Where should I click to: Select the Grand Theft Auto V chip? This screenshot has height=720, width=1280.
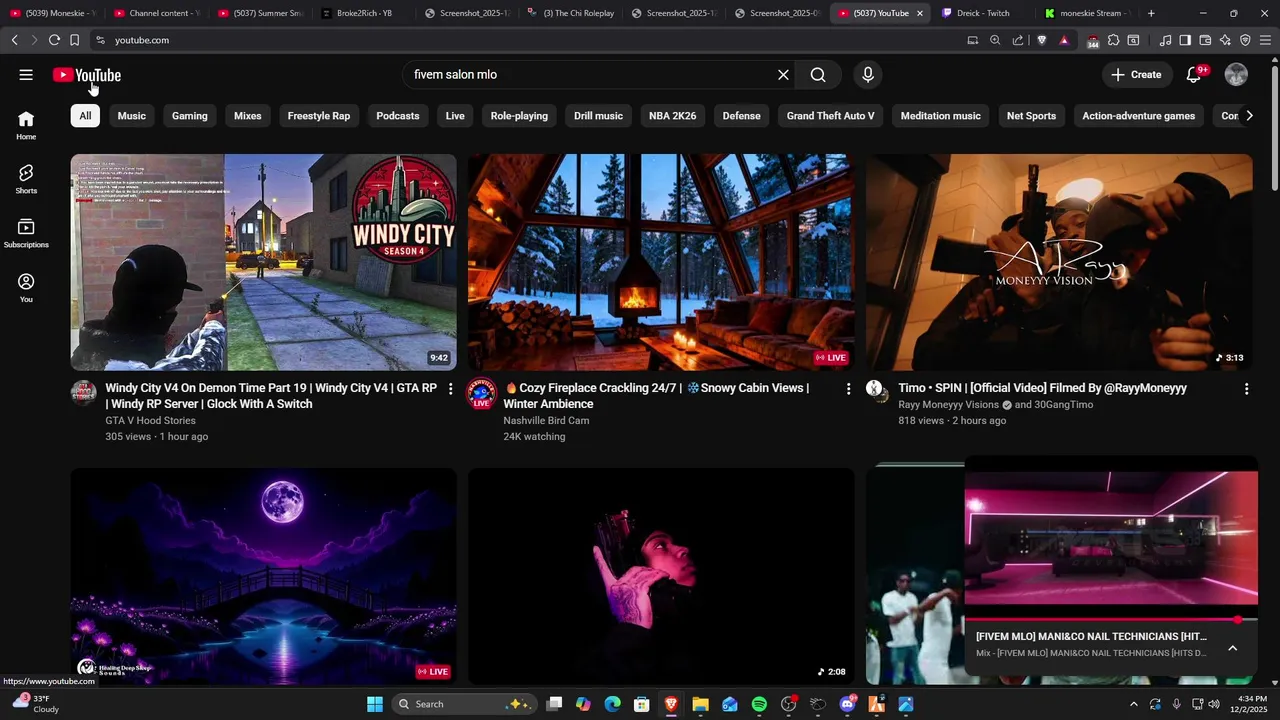[x=830, y=116]
